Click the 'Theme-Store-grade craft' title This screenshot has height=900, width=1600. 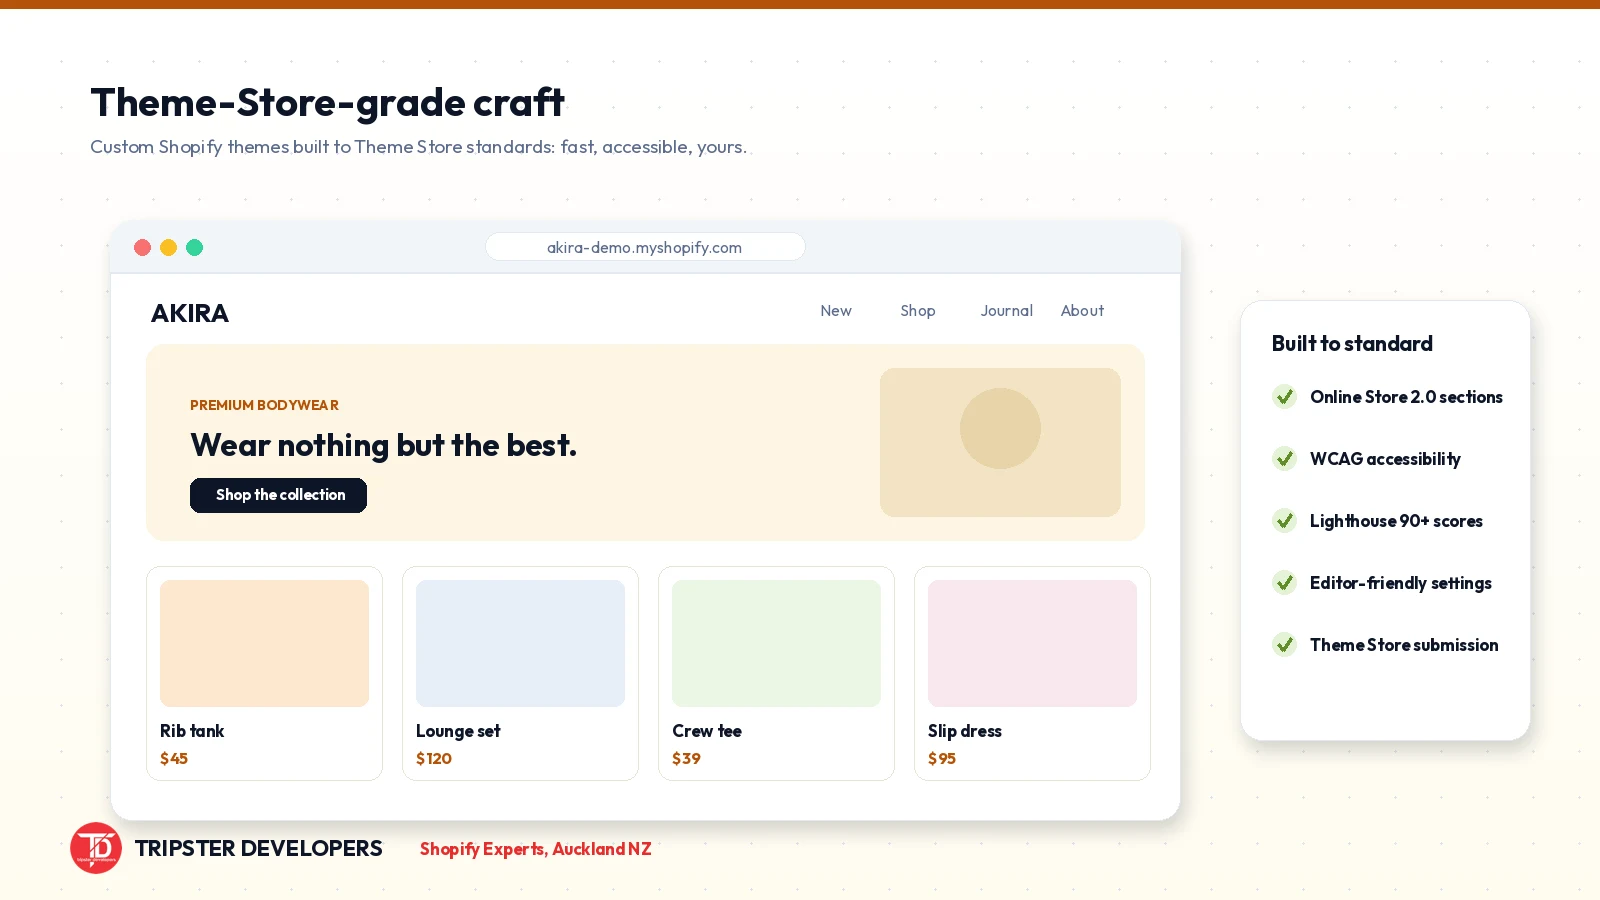click(x=328, y=102)
